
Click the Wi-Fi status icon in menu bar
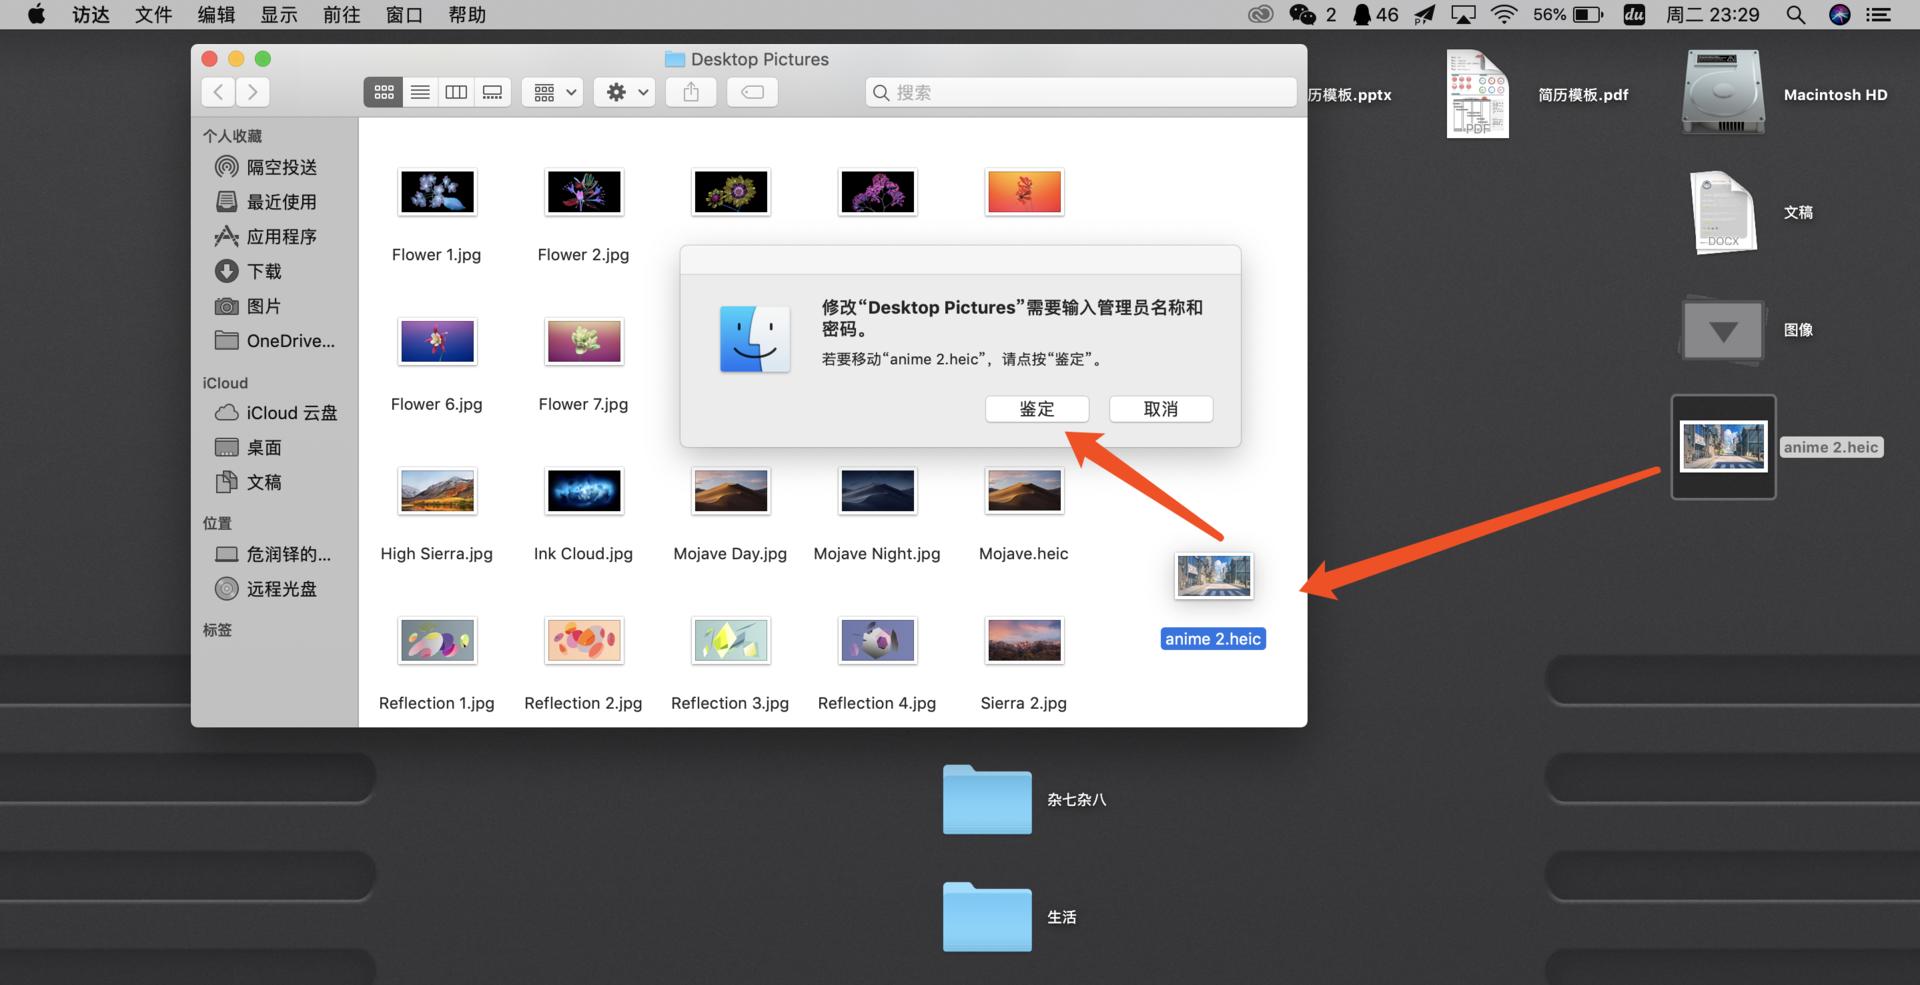1503,14
